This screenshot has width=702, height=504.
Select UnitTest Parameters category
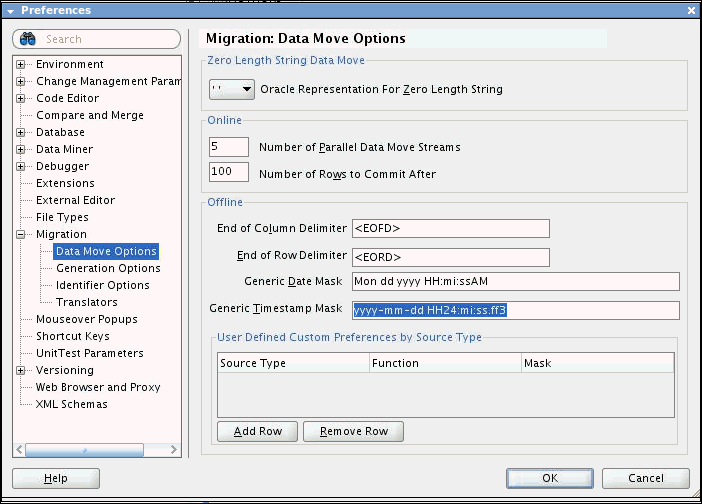click(90, 354)
